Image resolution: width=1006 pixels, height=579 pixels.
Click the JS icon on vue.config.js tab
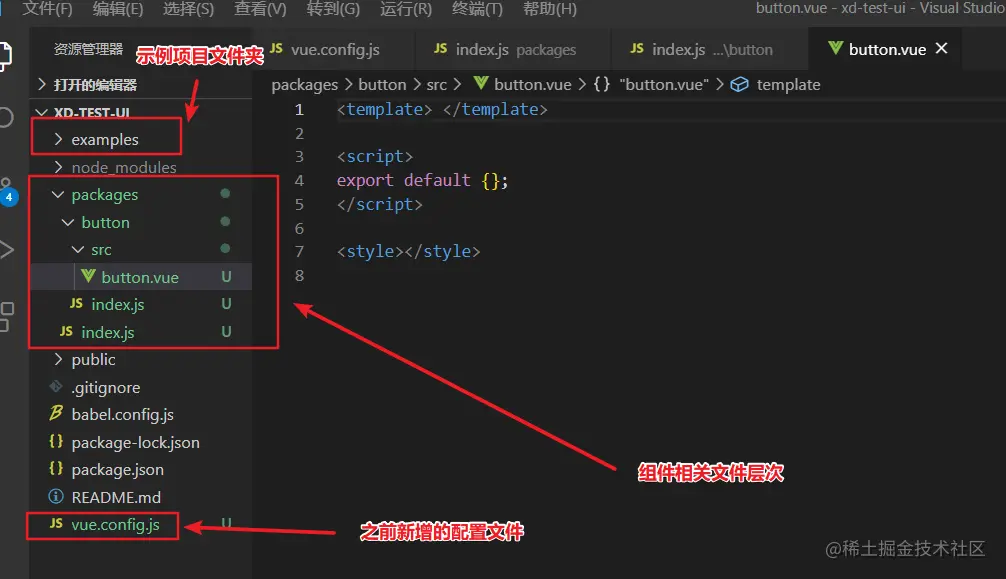[x=277, y=49]
